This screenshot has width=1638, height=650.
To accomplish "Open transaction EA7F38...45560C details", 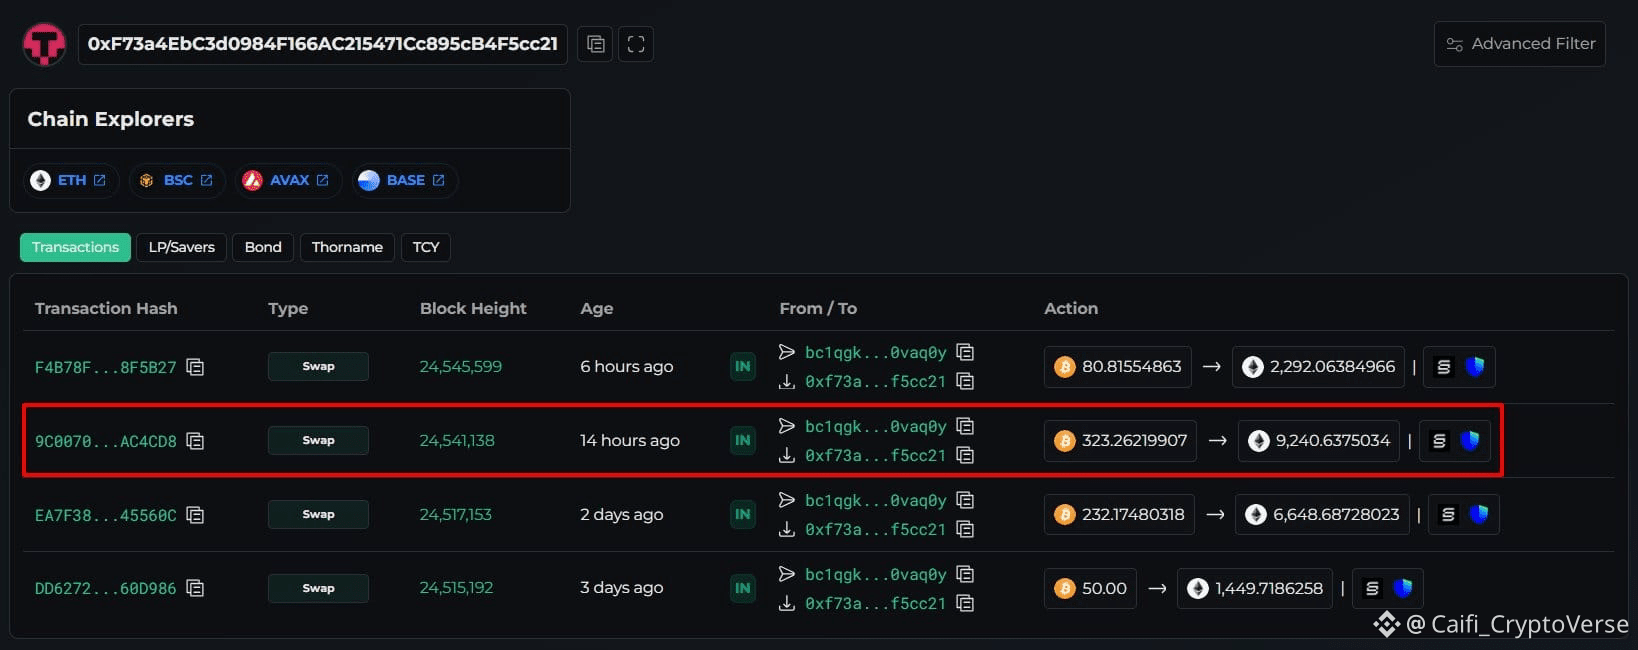I will tap(105, 515).
